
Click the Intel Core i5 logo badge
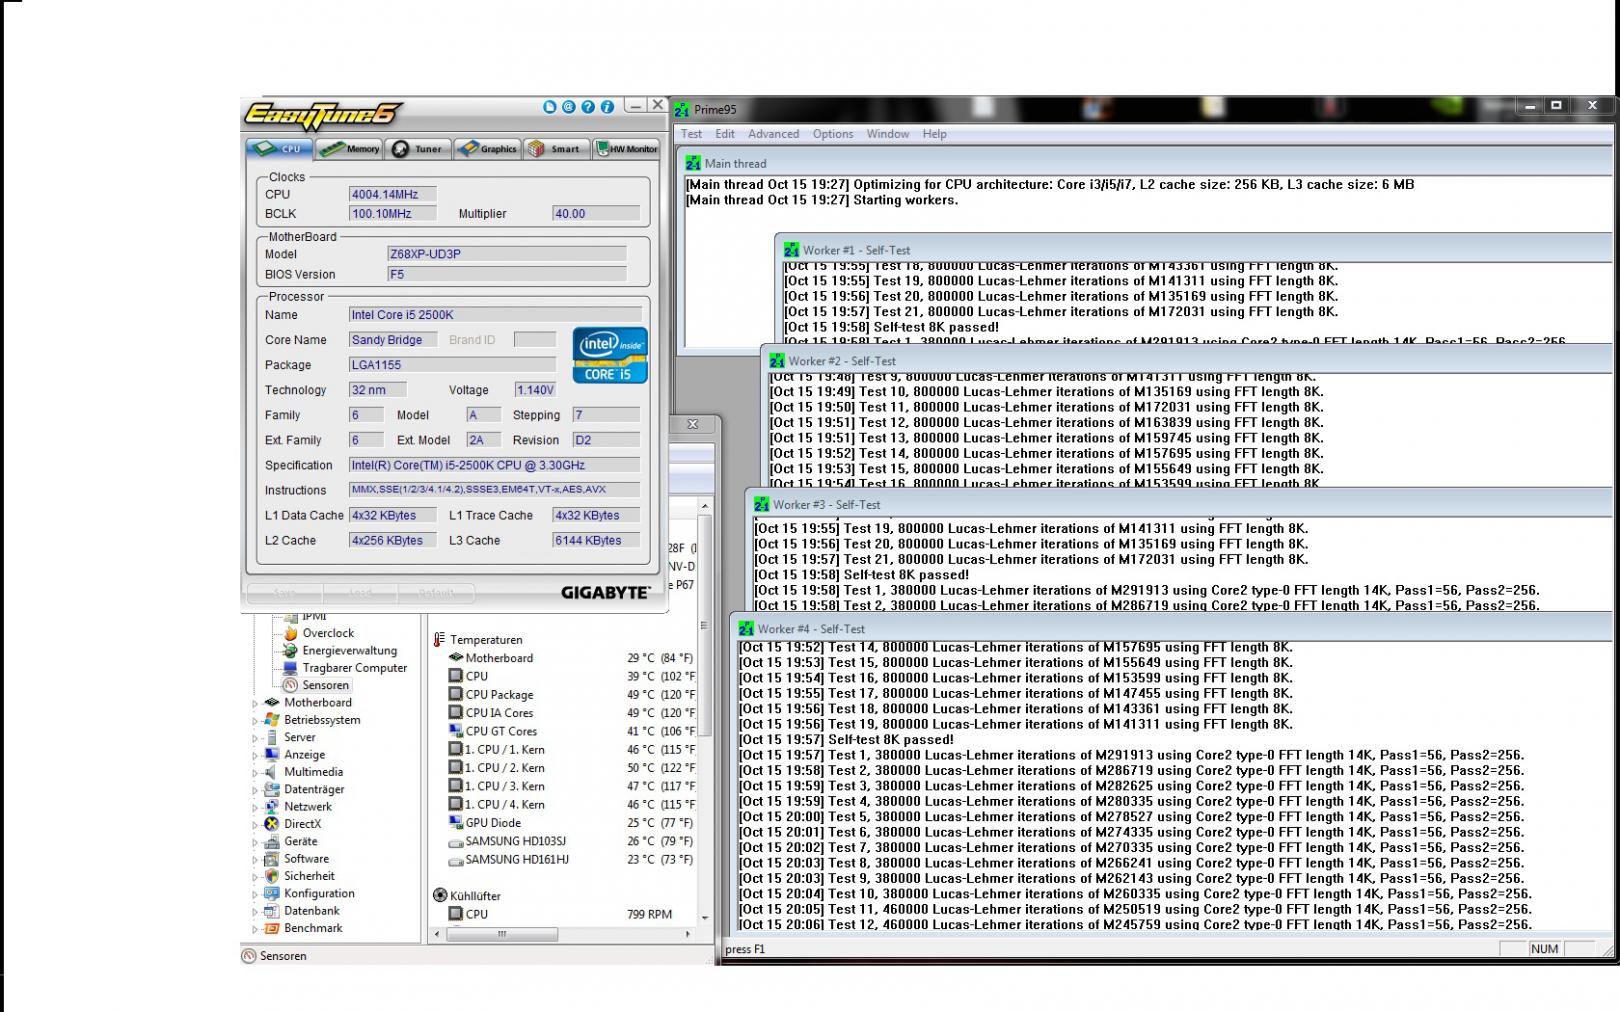[610, 355]
